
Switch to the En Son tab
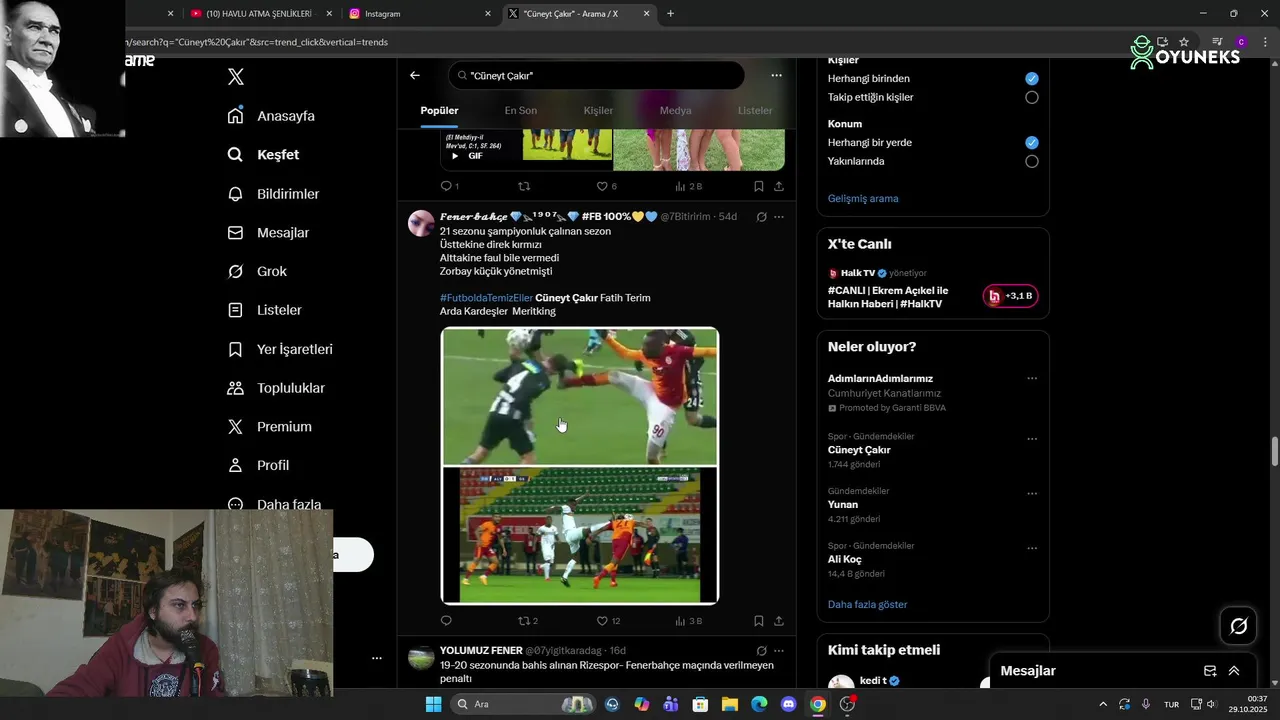click(520, 111)
